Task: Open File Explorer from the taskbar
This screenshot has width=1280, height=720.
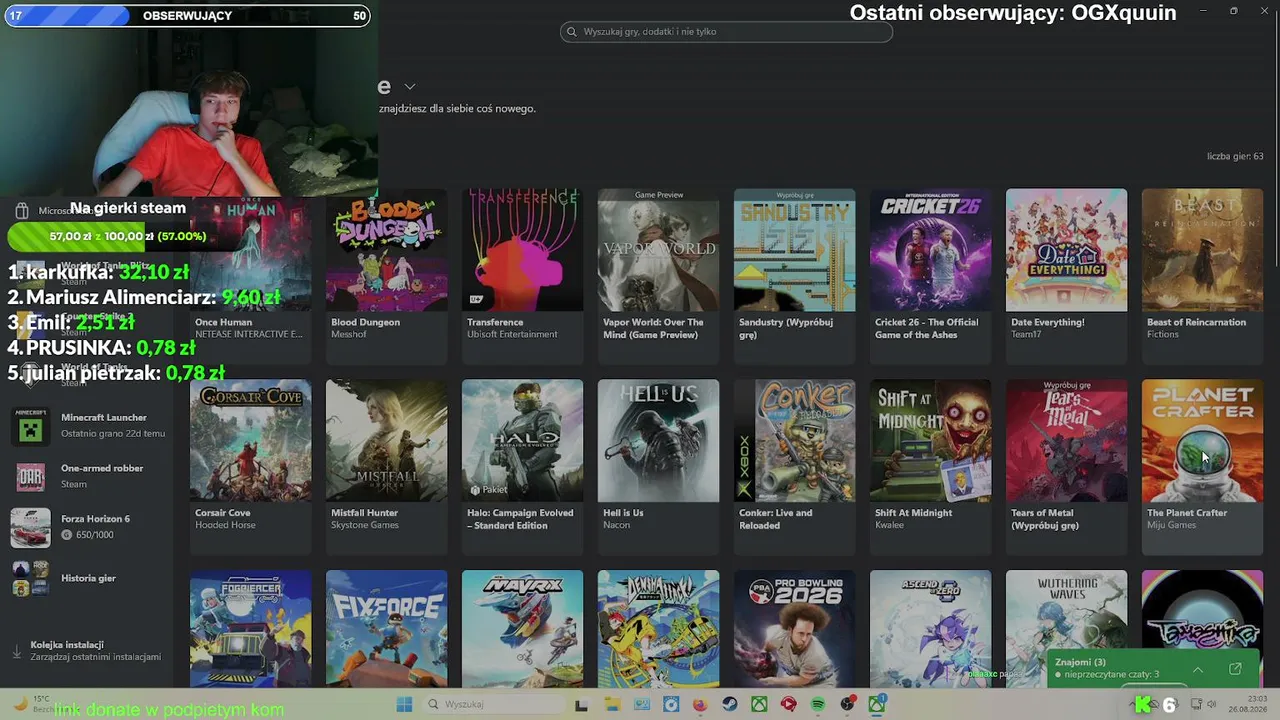Action: point(612,705)
